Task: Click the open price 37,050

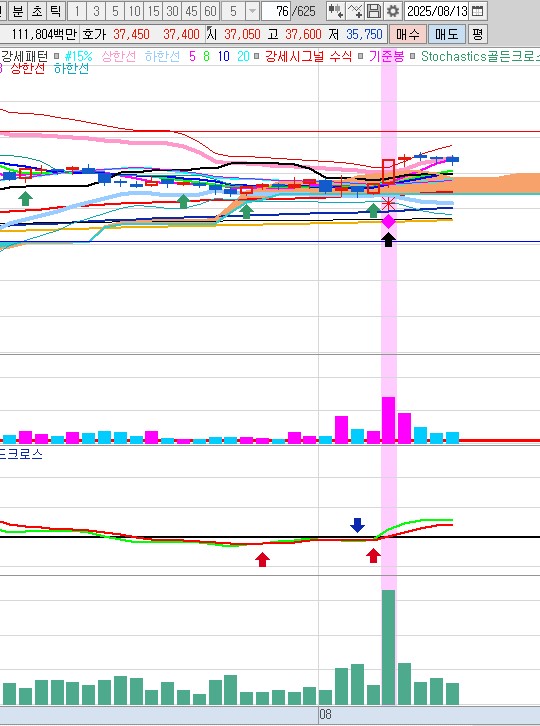Action: click(242, 34)
